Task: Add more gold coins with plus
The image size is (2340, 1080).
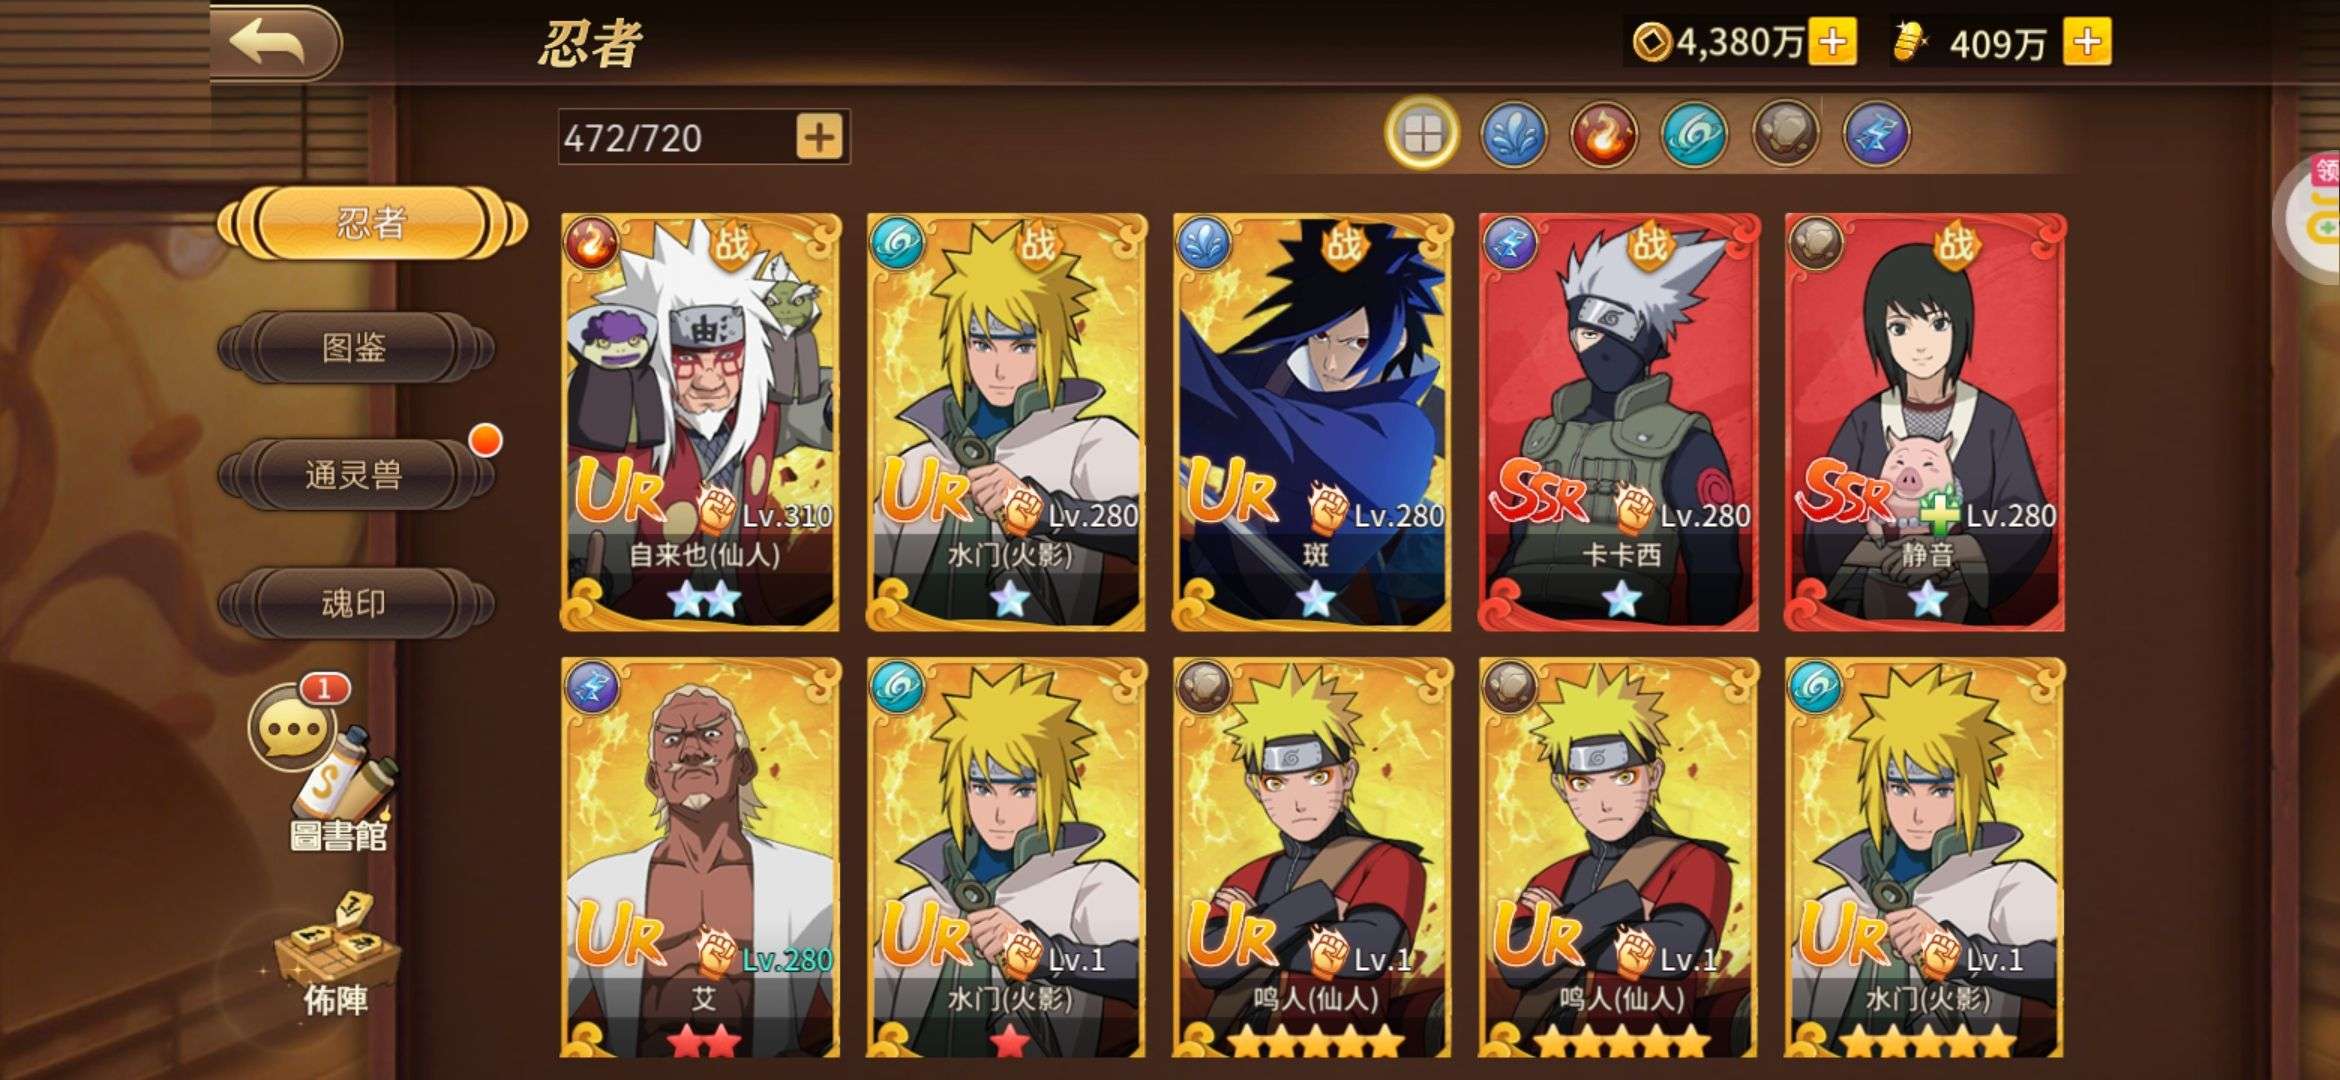Action: [1833, 42]
